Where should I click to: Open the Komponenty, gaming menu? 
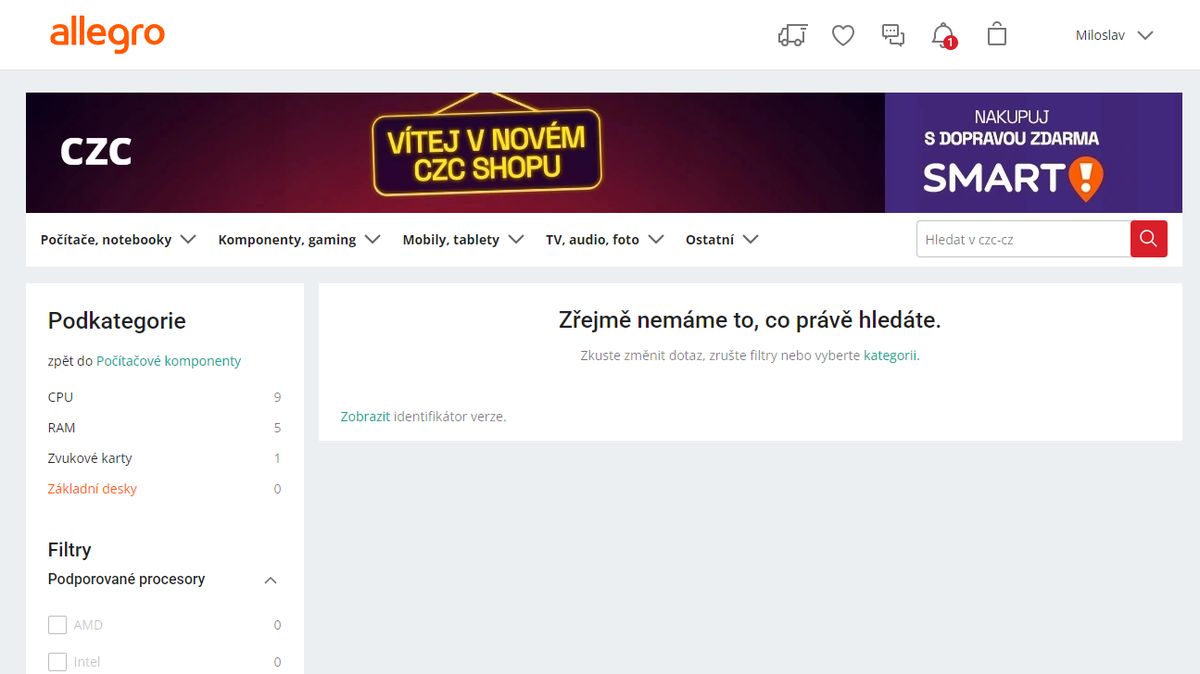(299, 240)
